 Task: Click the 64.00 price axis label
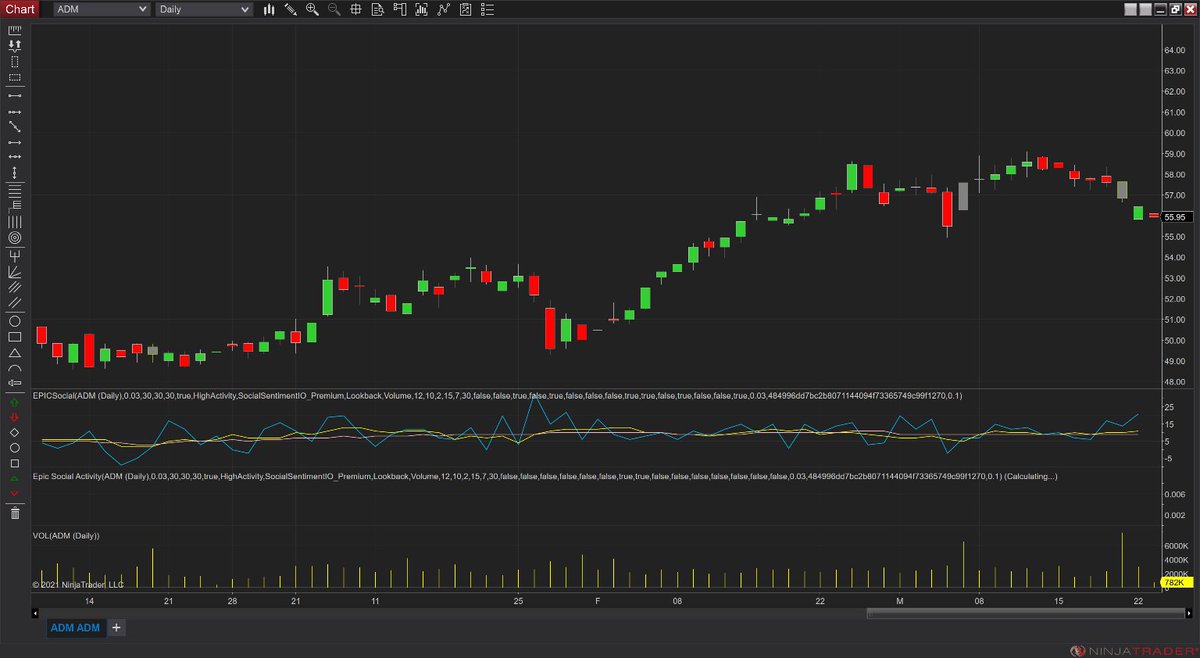[x=1174, y=49]
